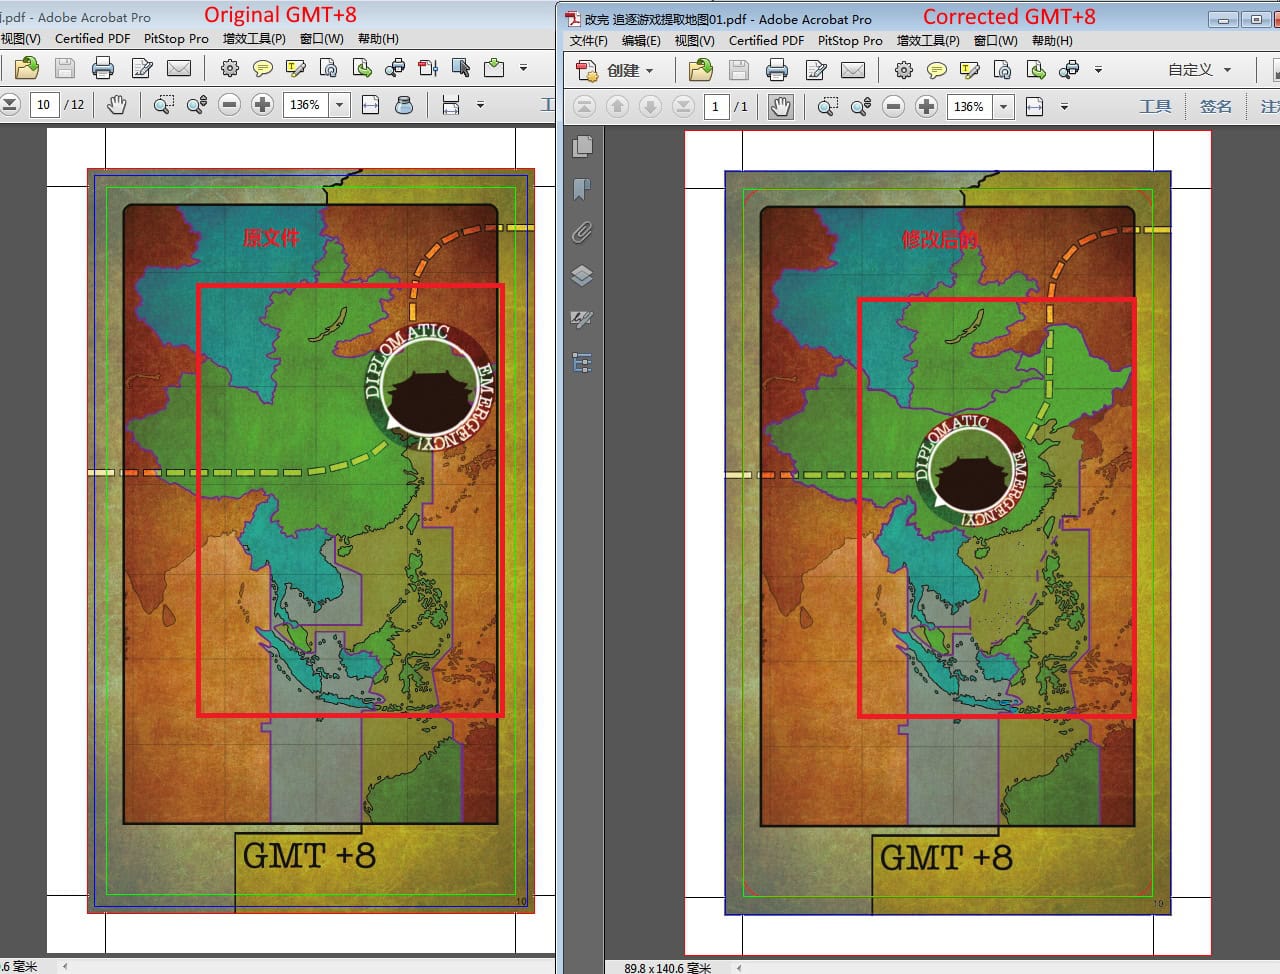Open 帮助(H) menu in left window

[x=378, y=38]
